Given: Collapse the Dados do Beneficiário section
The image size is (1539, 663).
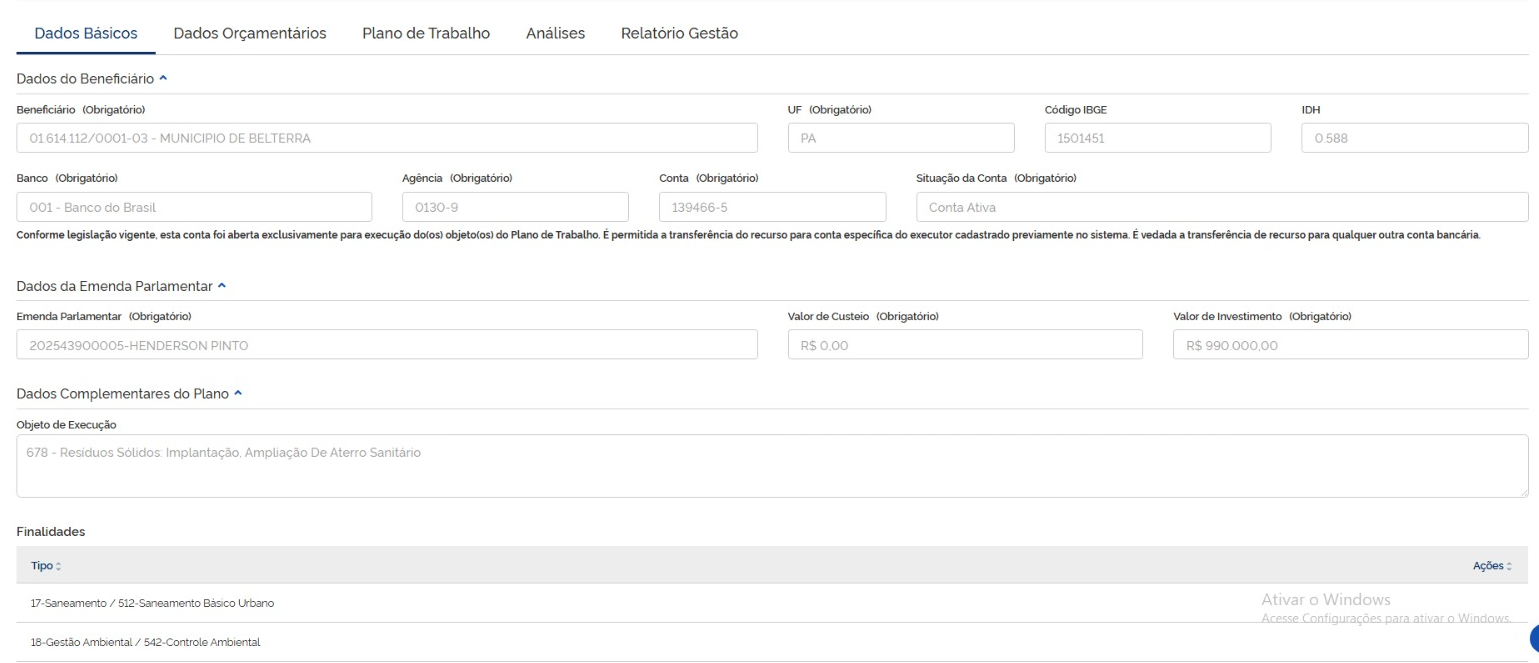Looking at the screenshot, I should coord(162,78).
